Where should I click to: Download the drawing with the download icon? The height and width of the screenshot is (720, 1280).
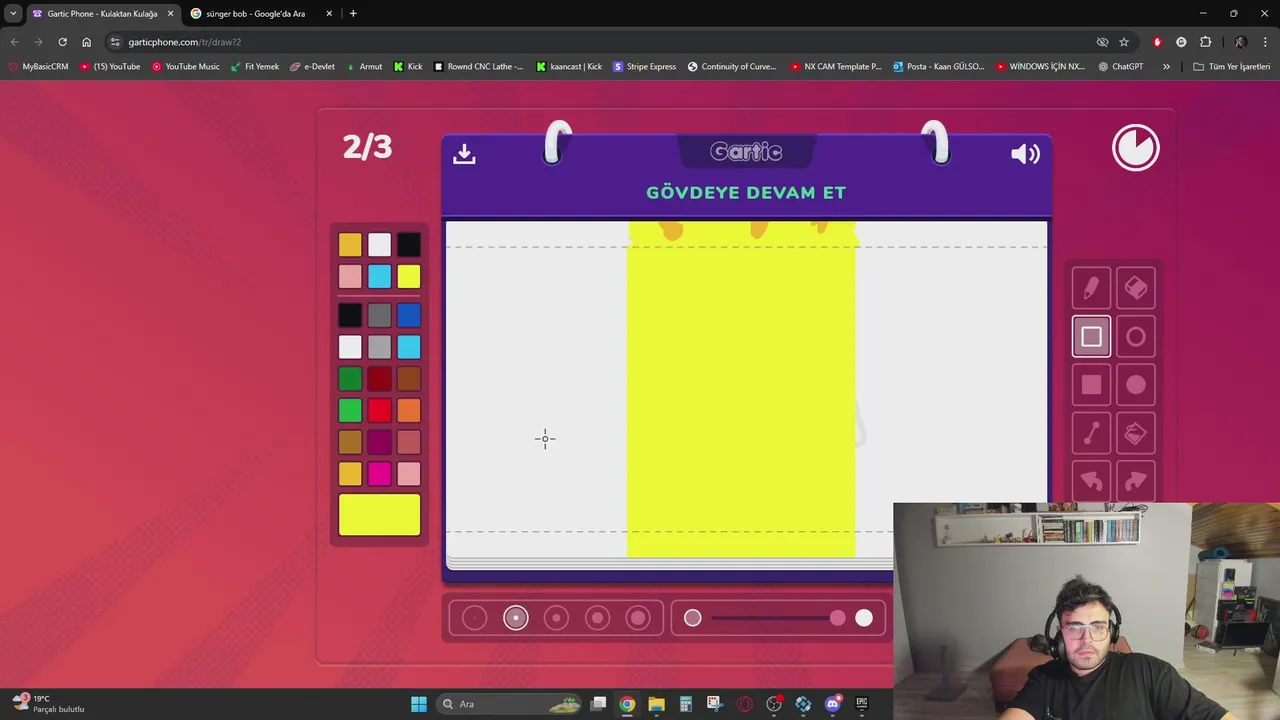click(464, 153)
